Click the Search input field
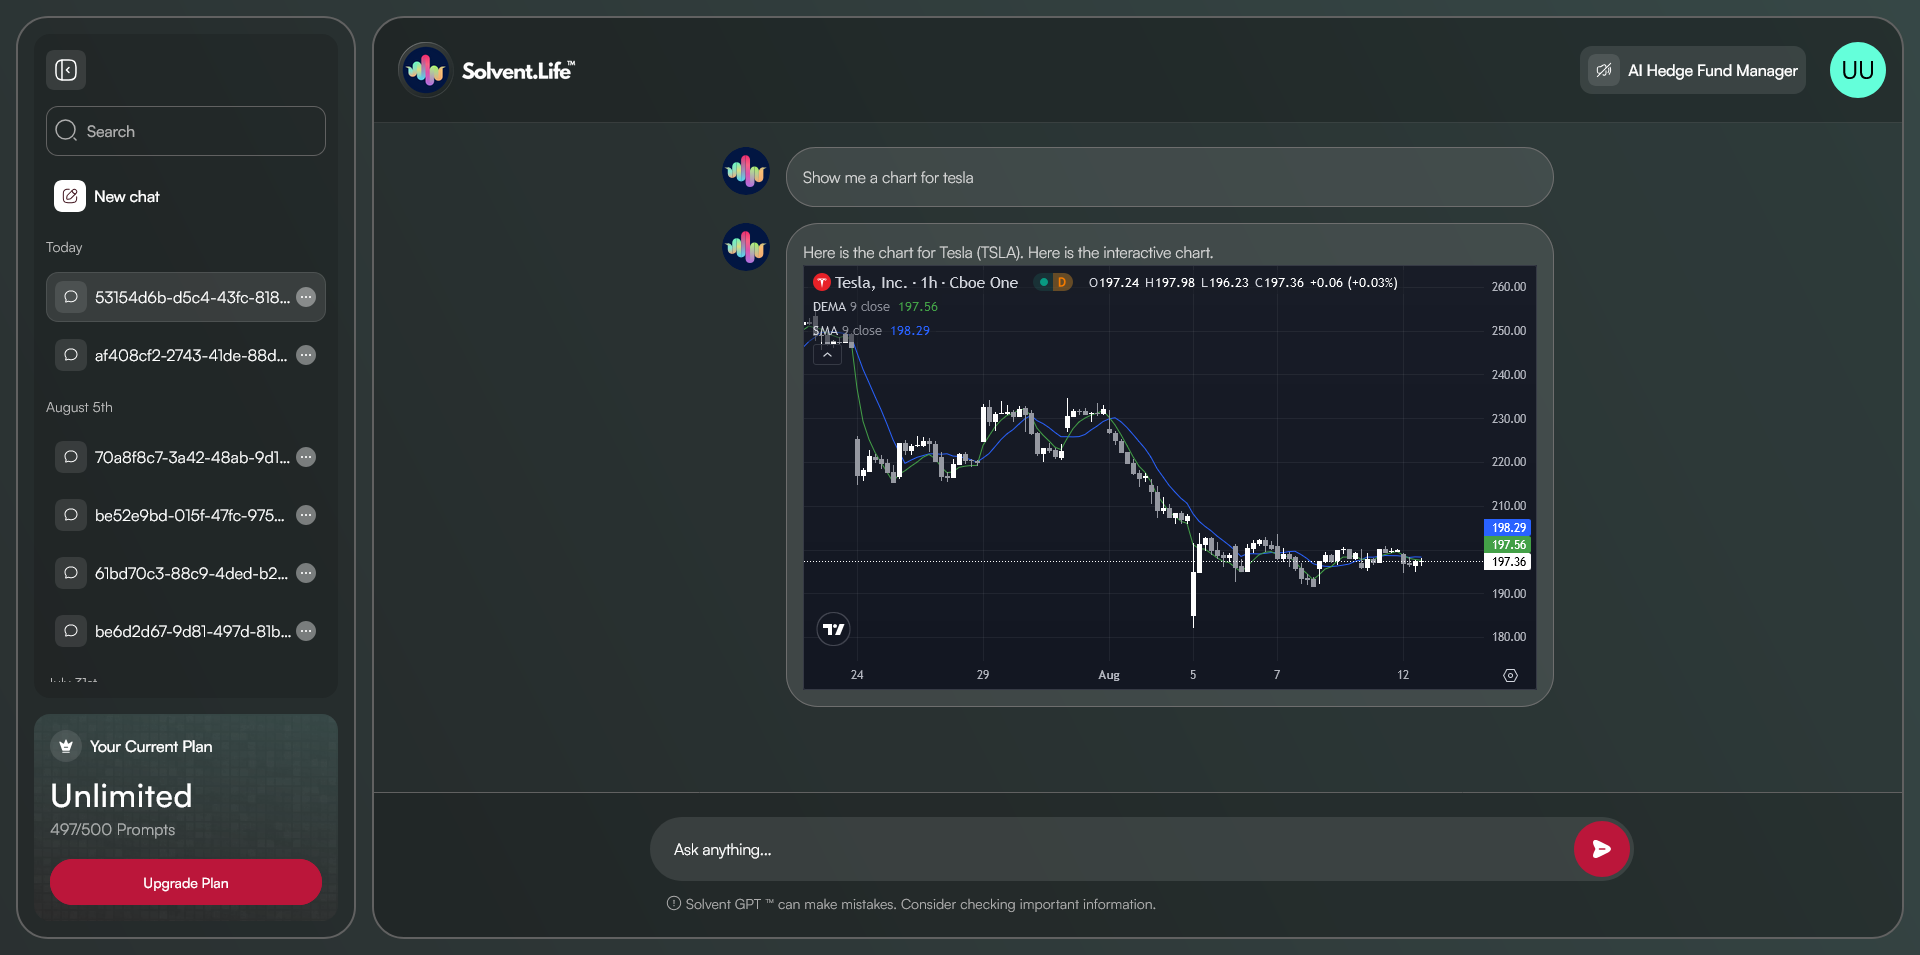Image resolution: width=1920 pixels, height=955 pixels. point(186,131)
